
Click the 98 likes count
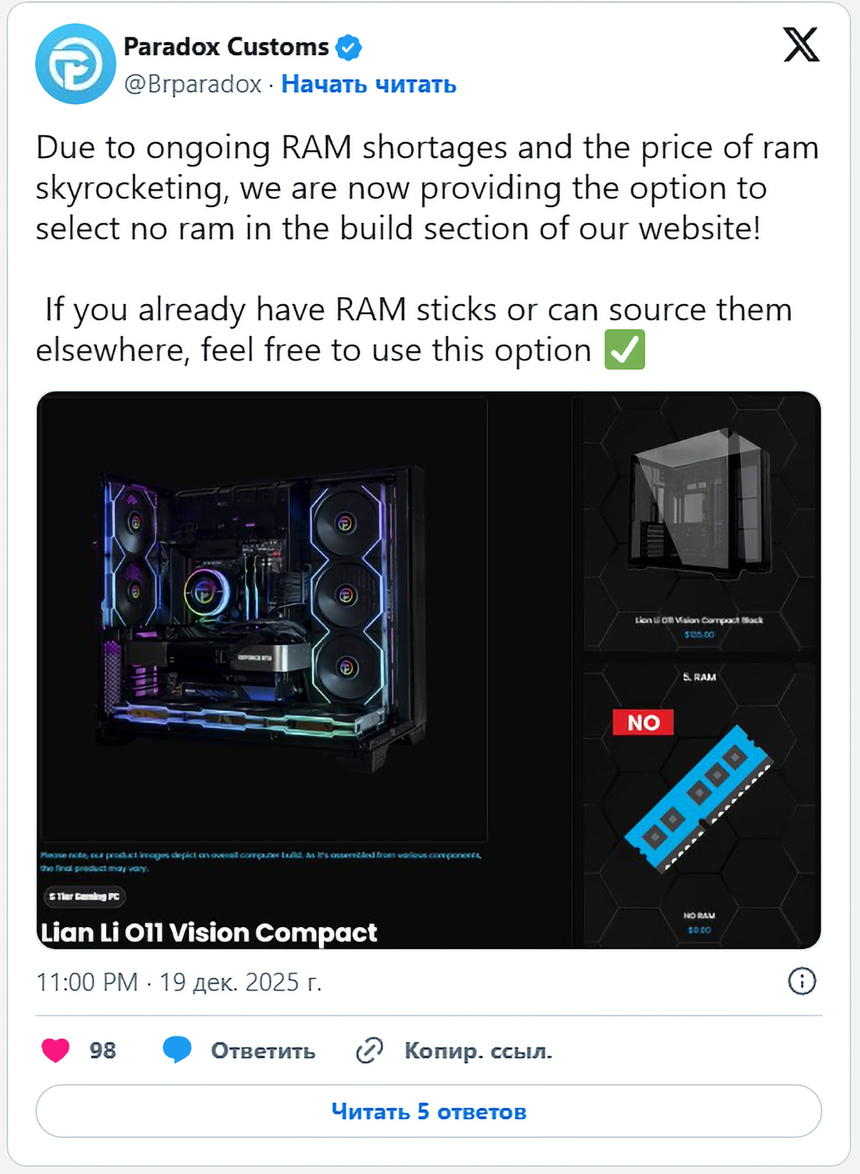(103, 1050)
